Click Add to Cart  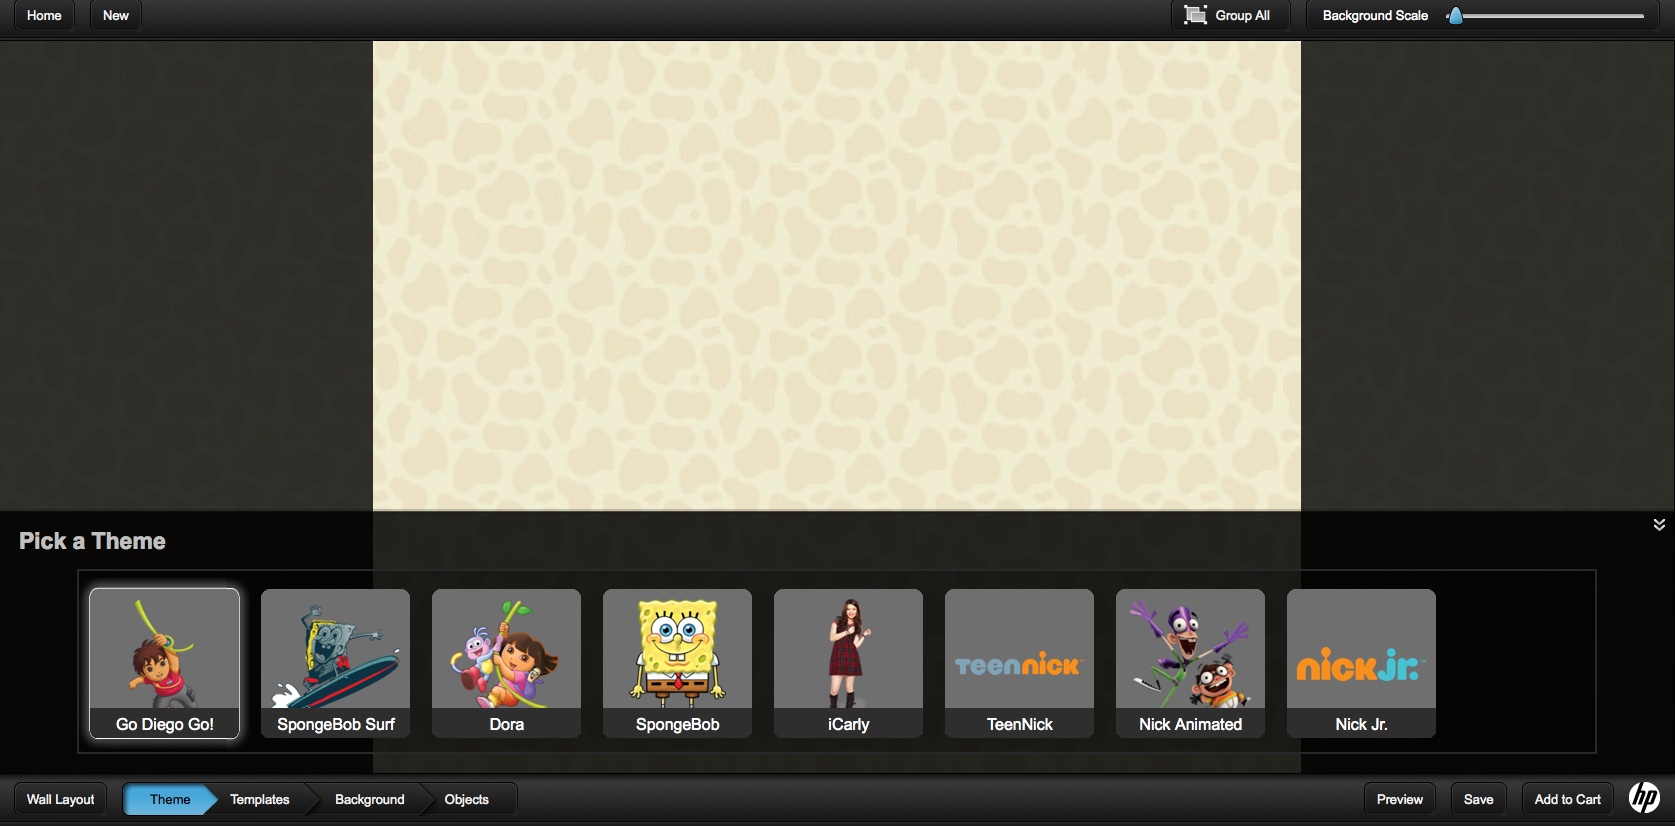coord(1567,799)
